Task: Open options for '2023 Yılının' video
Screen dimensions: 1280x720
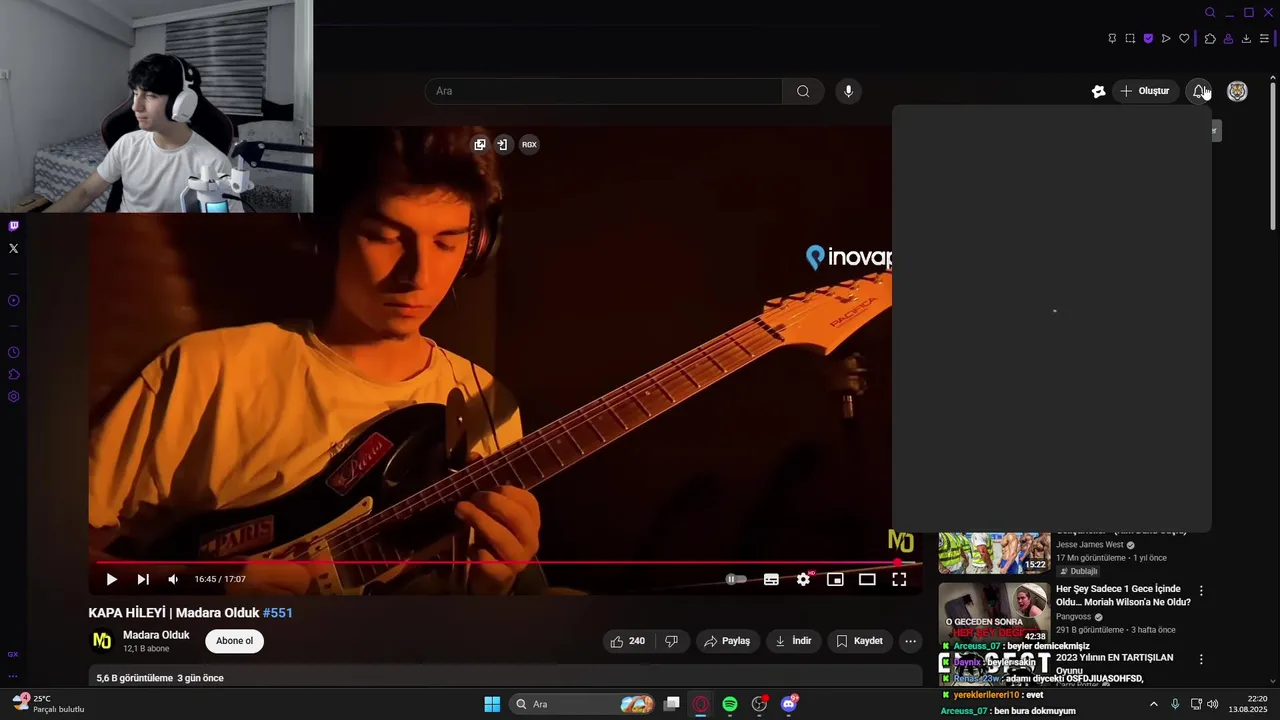Action: [1201, 660]
